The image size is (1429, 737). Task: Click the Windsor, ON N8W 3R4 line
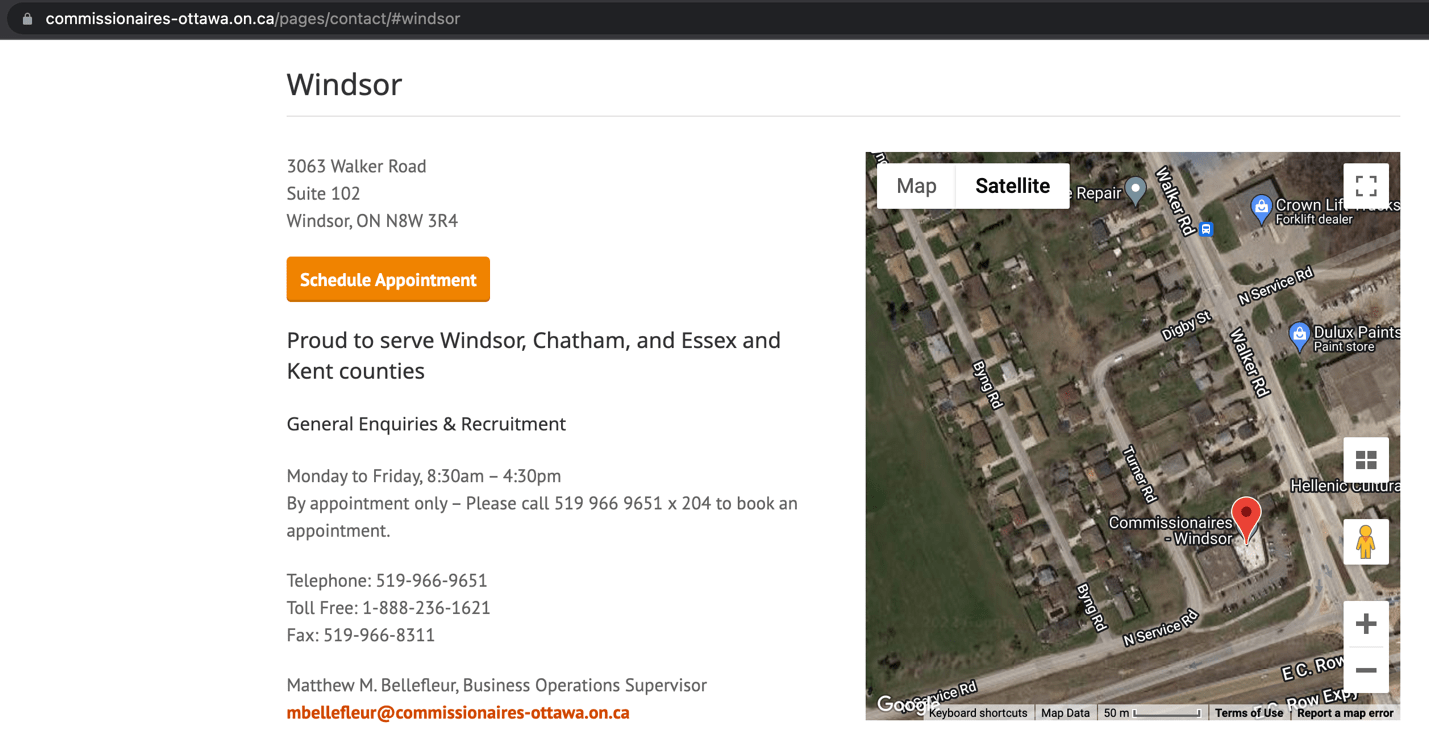(x=372, y=221)
